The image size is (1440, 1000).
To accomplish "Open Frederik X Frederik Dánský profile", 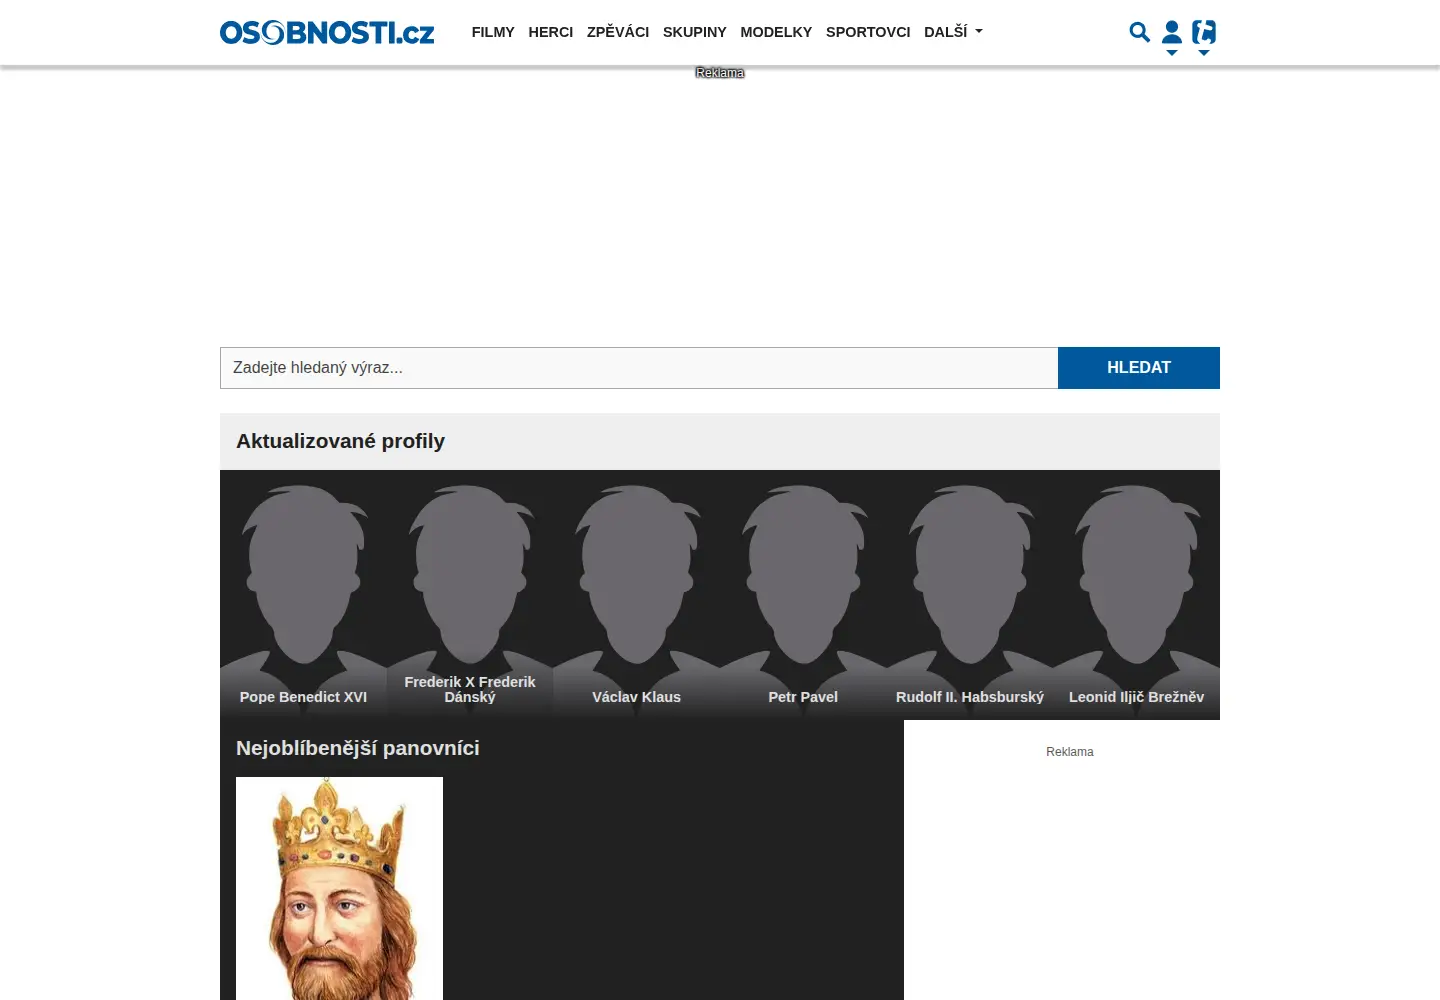I will point(470,595).
